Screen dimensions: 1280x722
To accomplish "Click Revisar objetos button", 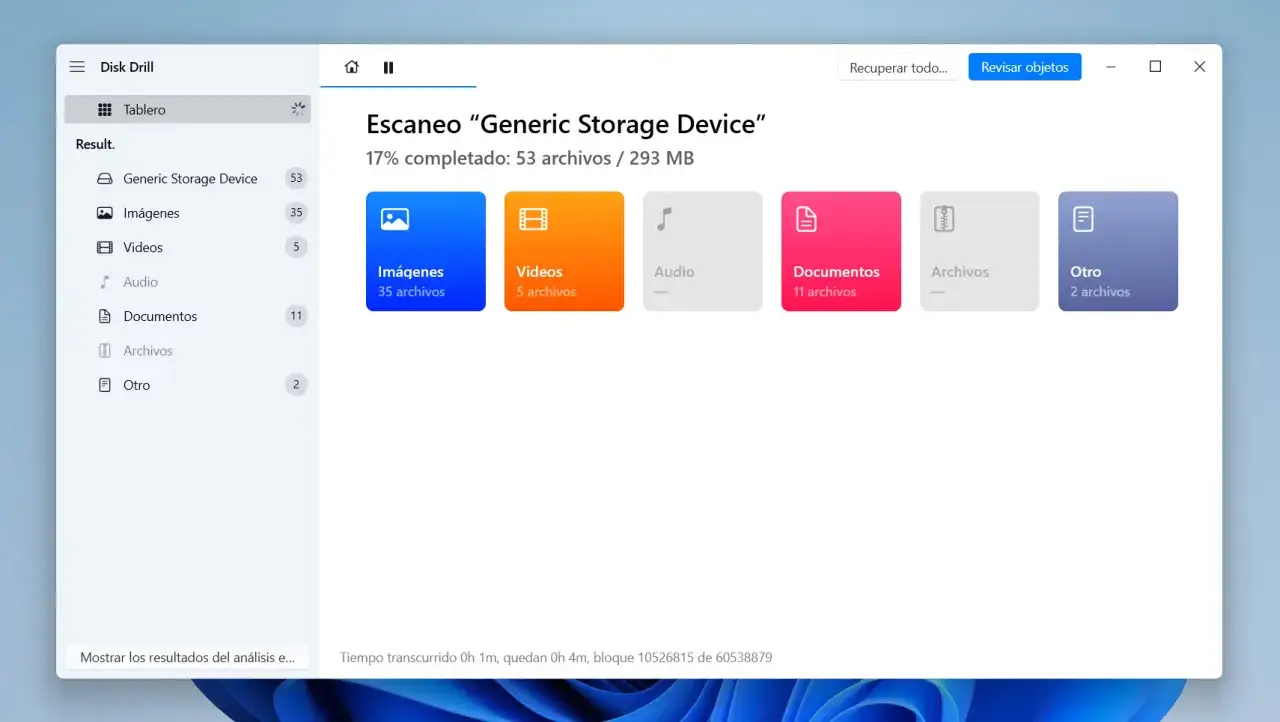I will [x=1024, y=67].
